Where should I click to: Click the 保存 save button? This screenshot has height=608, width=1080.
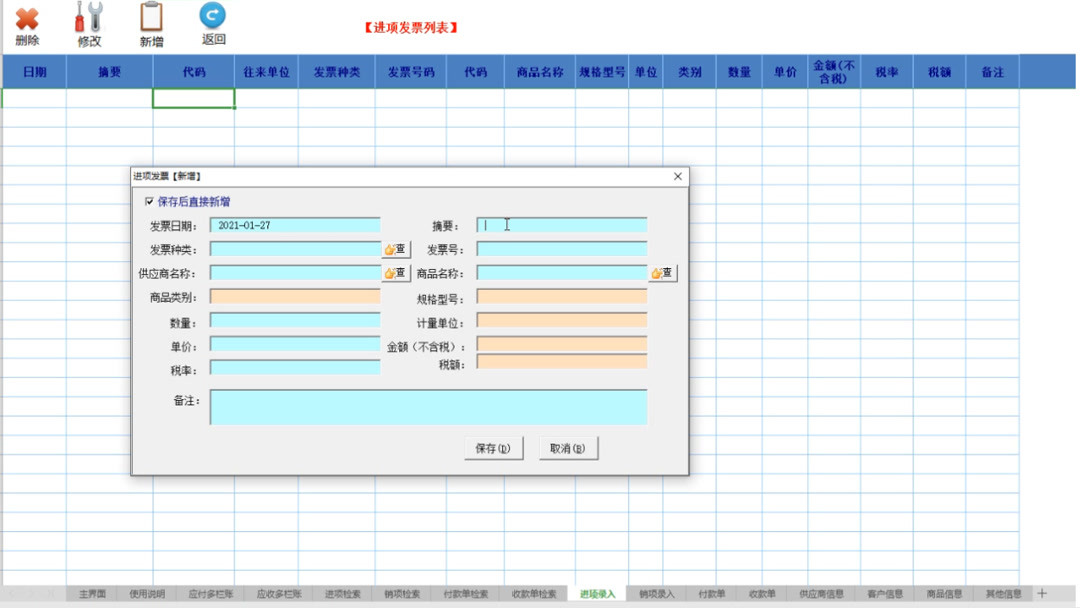pyautogui.click(x=492, y=447)
